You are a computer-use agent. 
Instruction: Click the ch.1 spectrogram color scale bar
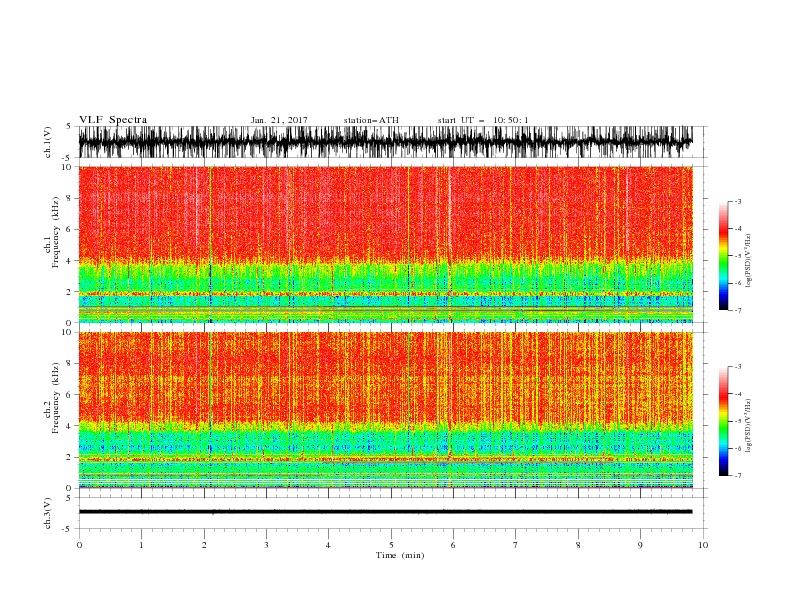723,256
